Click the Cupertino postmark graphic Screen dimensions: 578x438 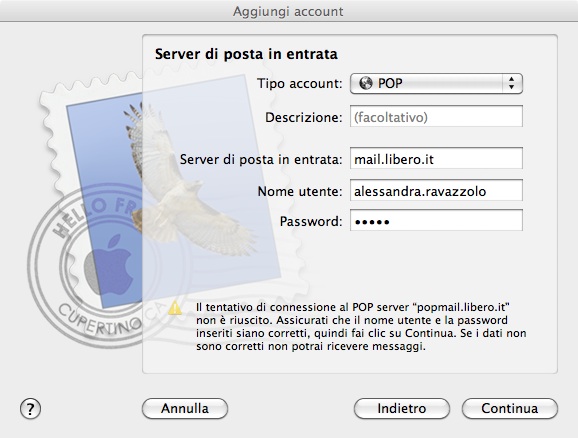pyautogui.click(x=92, y=273)
